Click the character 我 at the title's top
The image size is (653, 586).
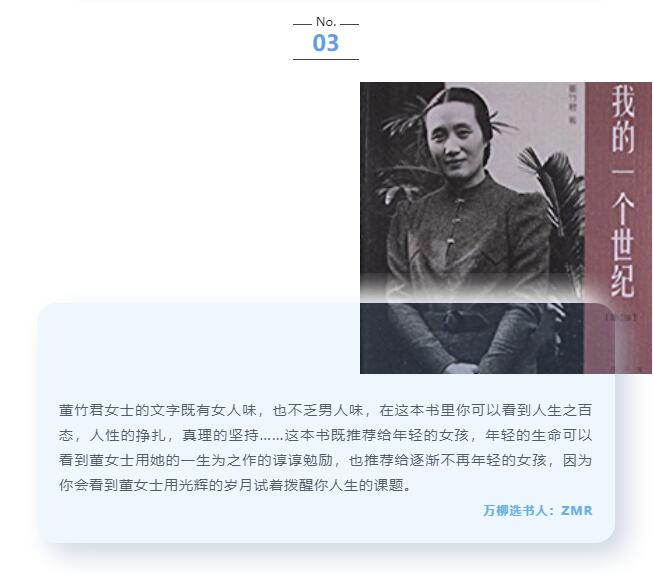point(623,102)
